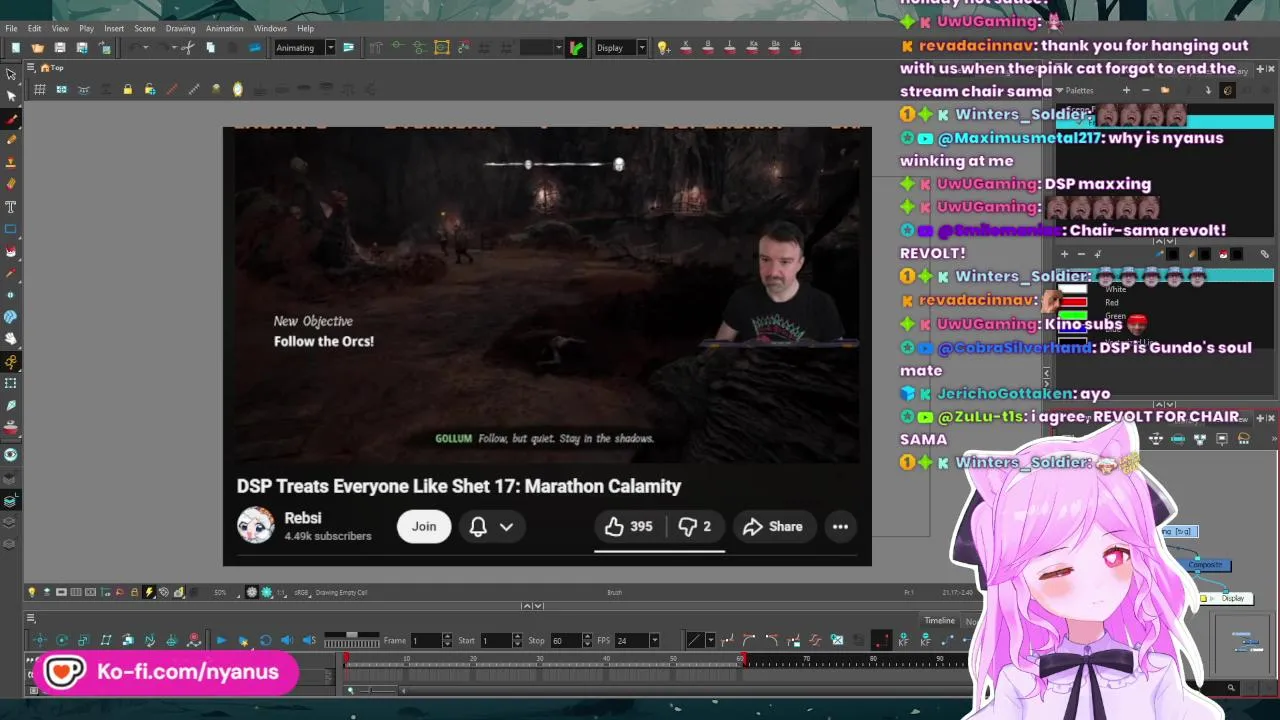Expand the bell notifications chevron
Screen dimensions: 1280x720
pyautogui.click(x=506, y=527)
